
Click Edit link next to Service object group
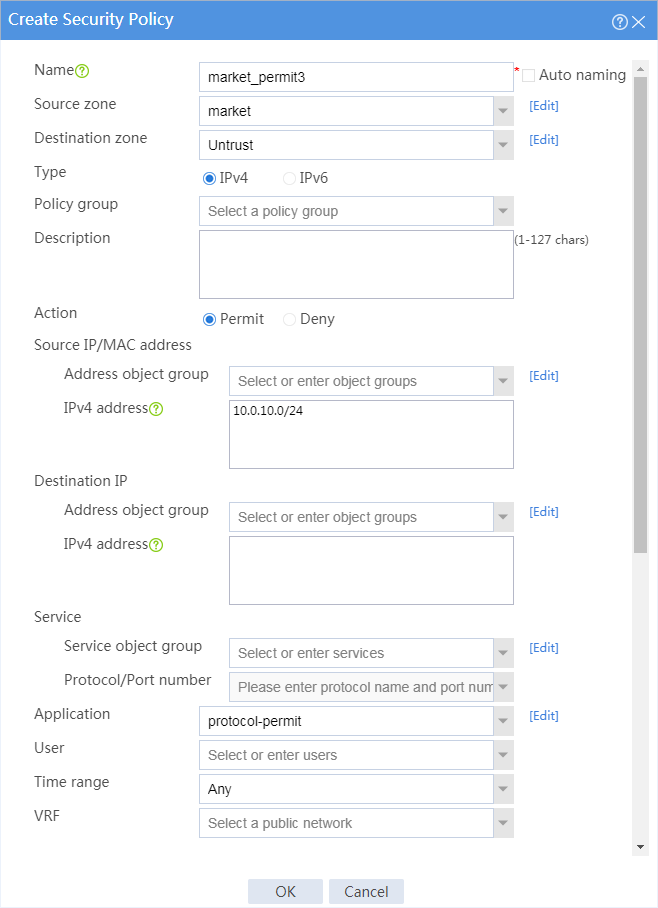coord(543,648)
